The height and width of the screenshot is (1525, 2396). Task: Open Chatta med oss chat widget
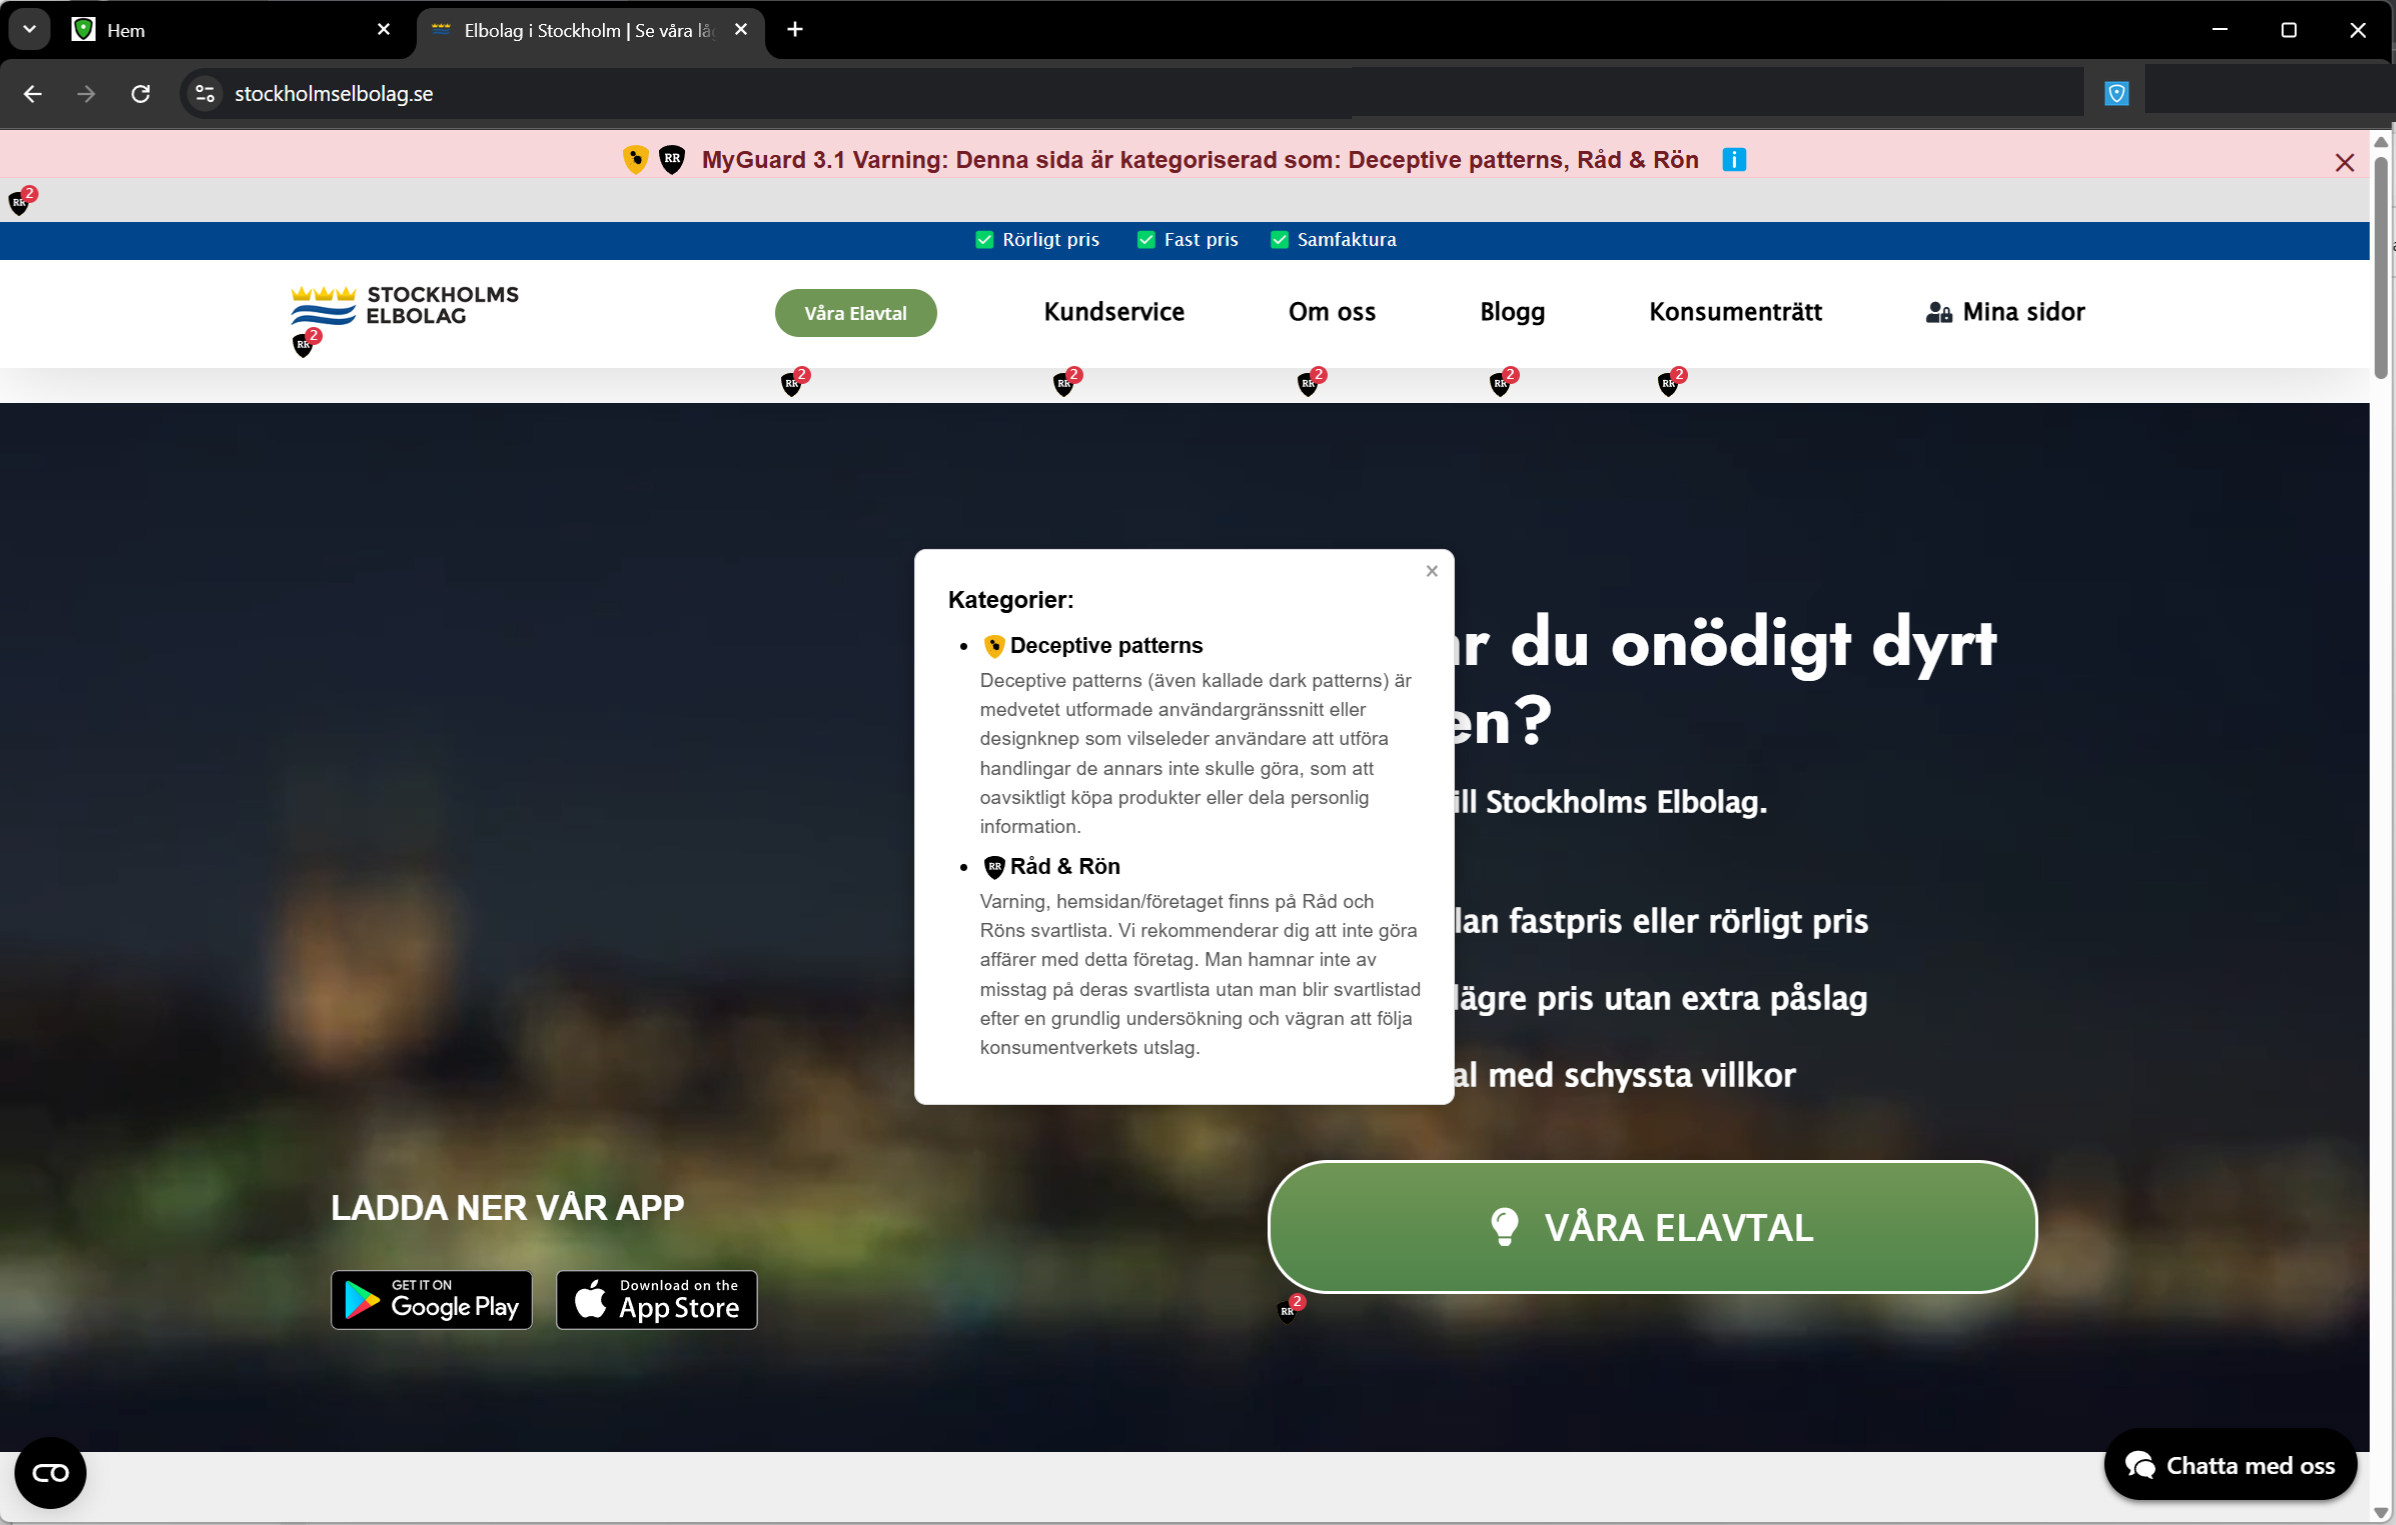2230,1465
